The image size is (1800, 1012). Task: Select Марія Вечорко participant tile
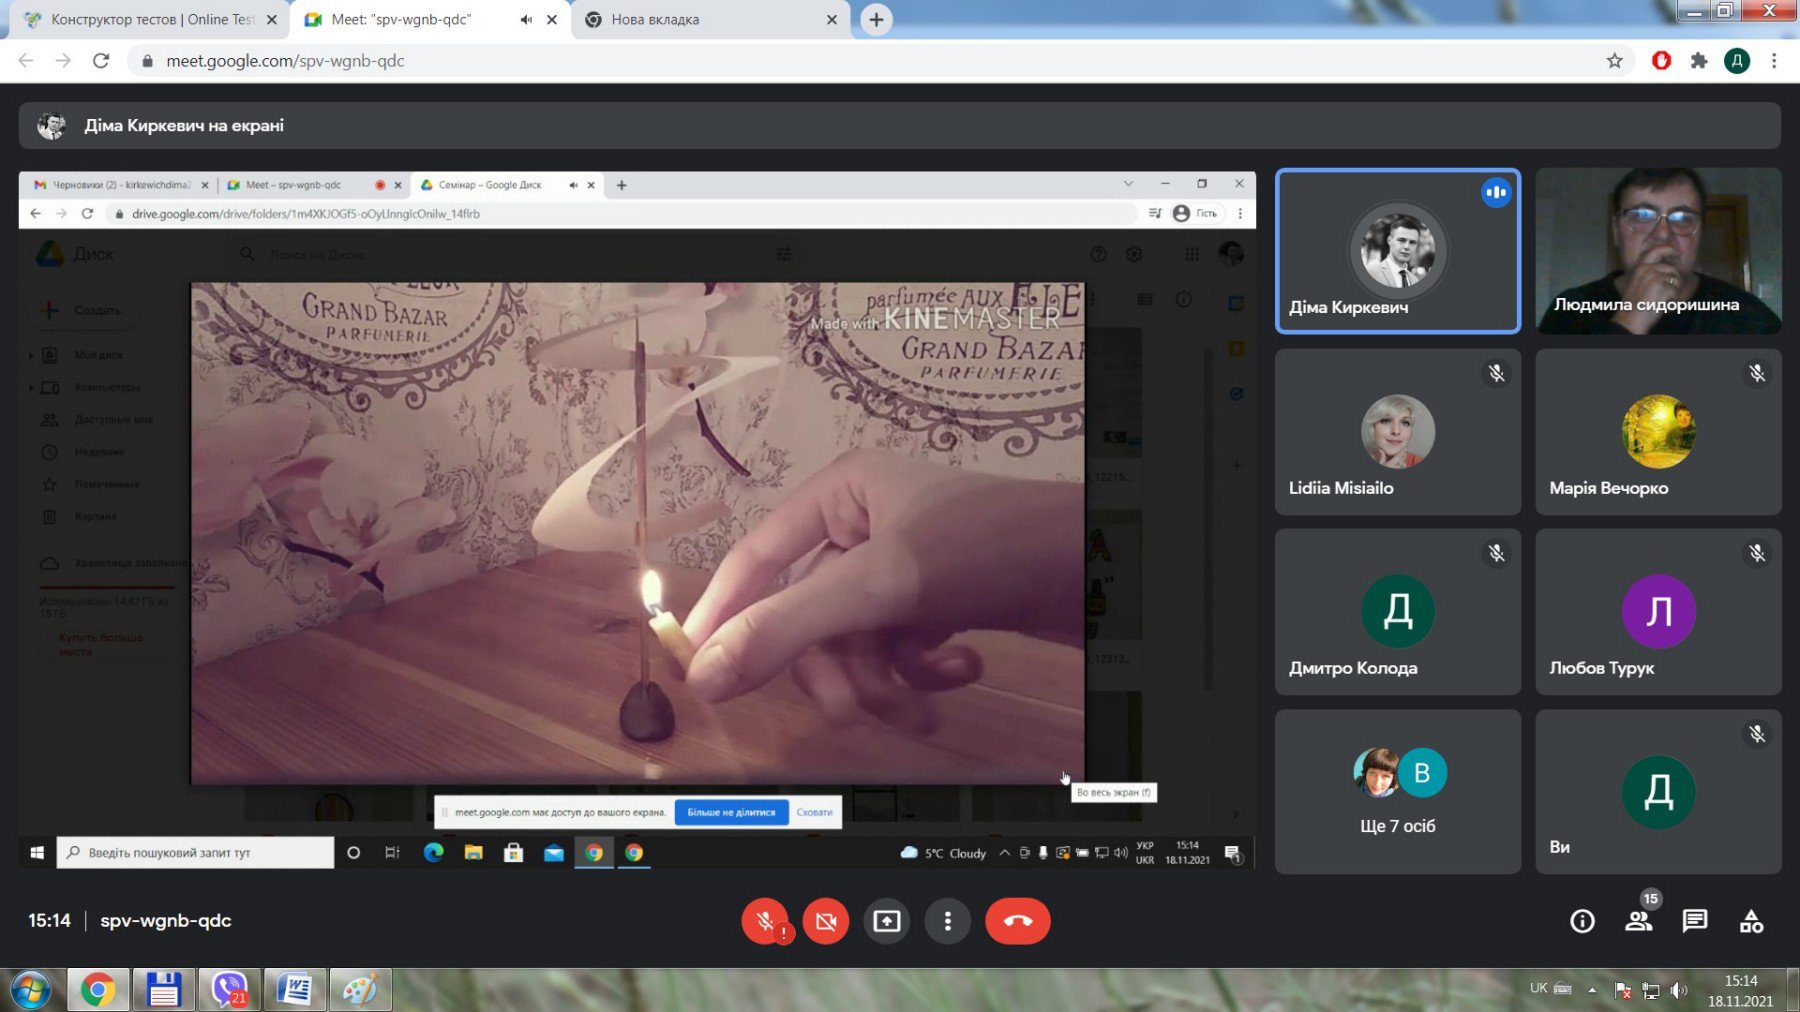point(1658,432)
